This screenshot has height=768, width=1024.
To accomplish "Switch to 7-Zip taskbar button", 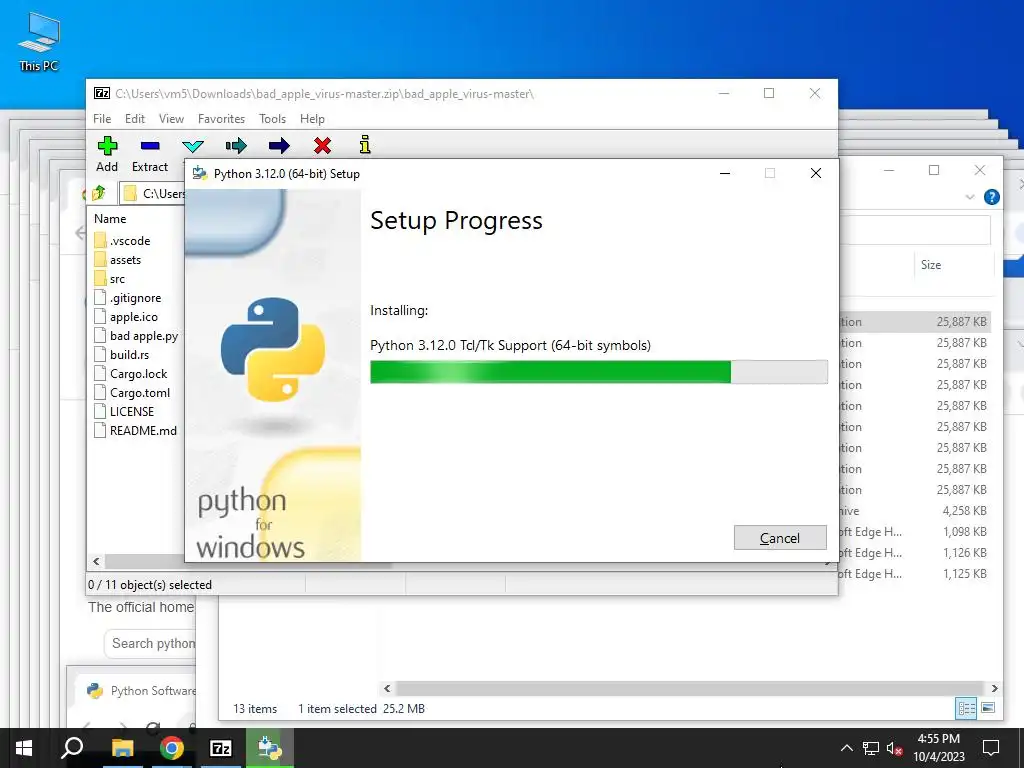I will coord(220,748).
